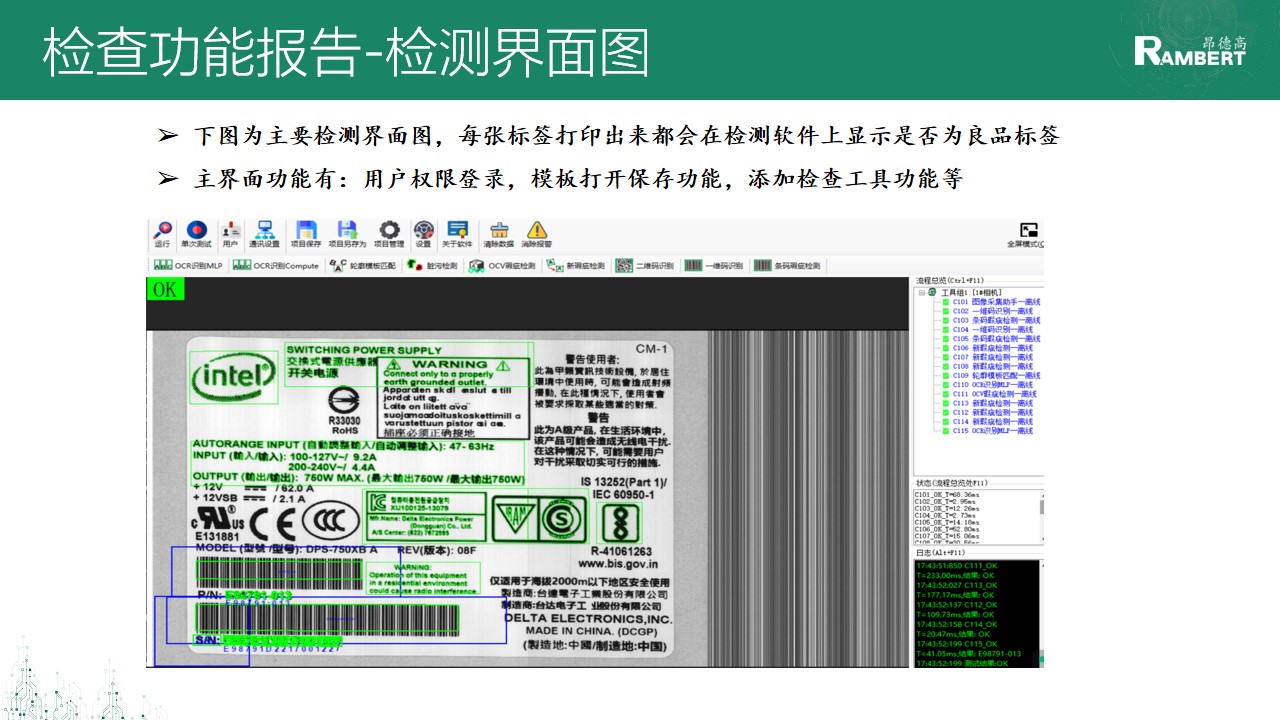Add the OCV瑕疵检测 tool

(502, 266)
